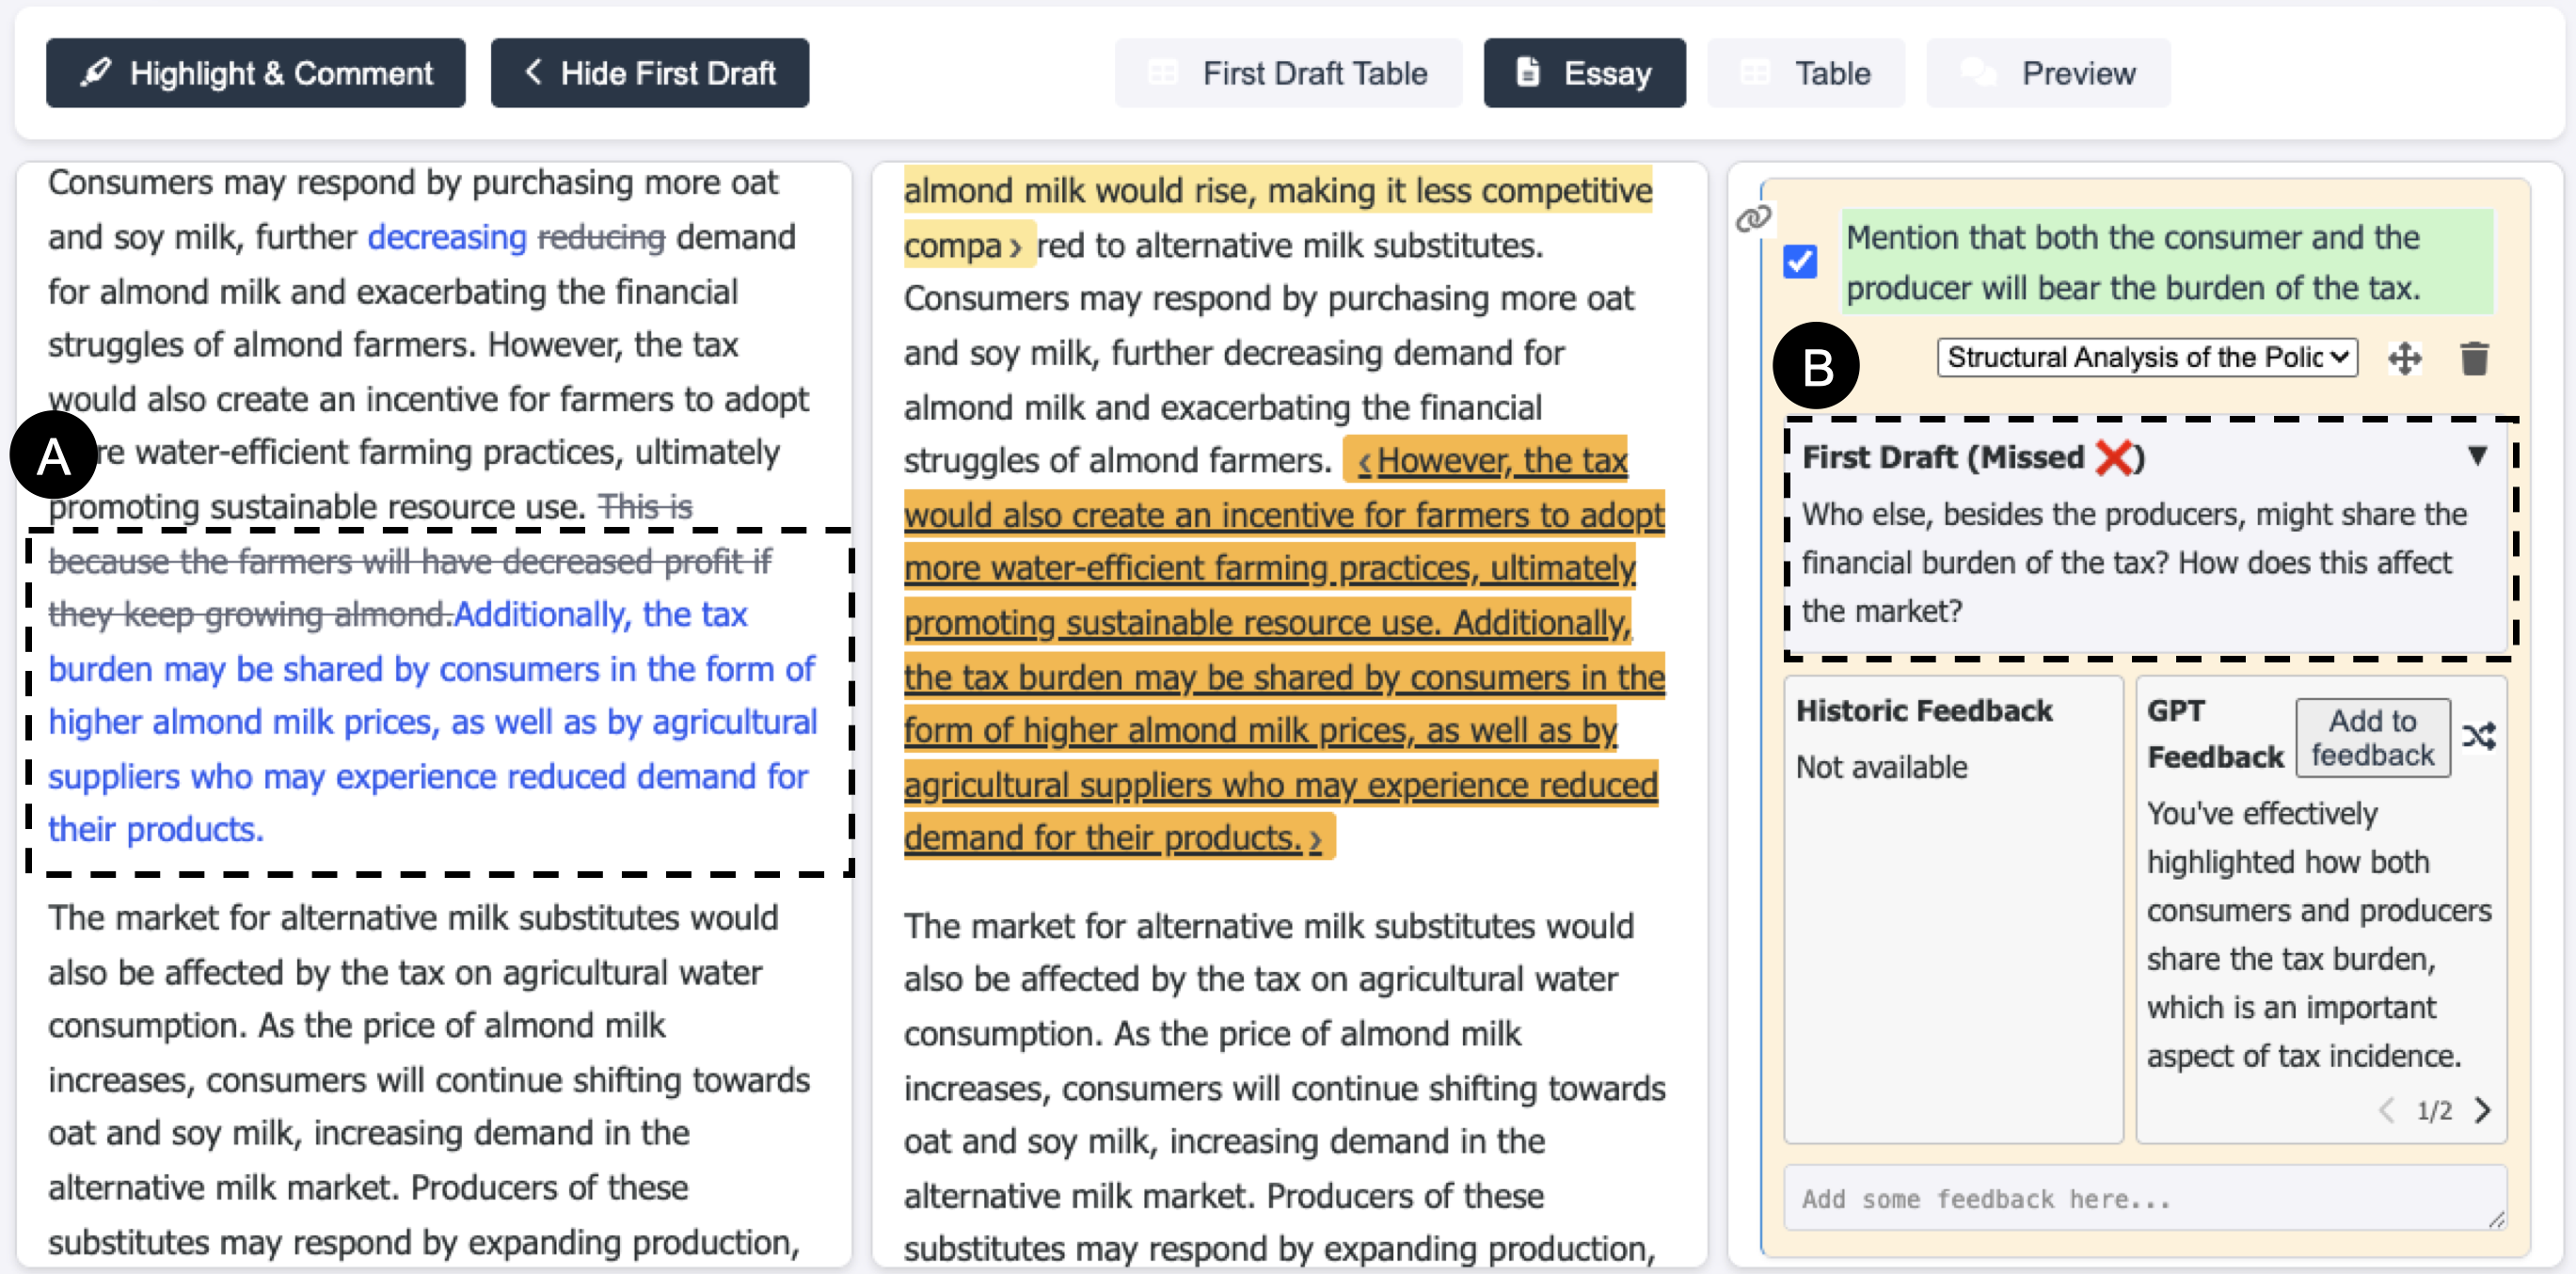The image size is (2576, 1274).
Task: Click the Highlight & Comment button
Action: pyautogui.click(x=256, y=73)
